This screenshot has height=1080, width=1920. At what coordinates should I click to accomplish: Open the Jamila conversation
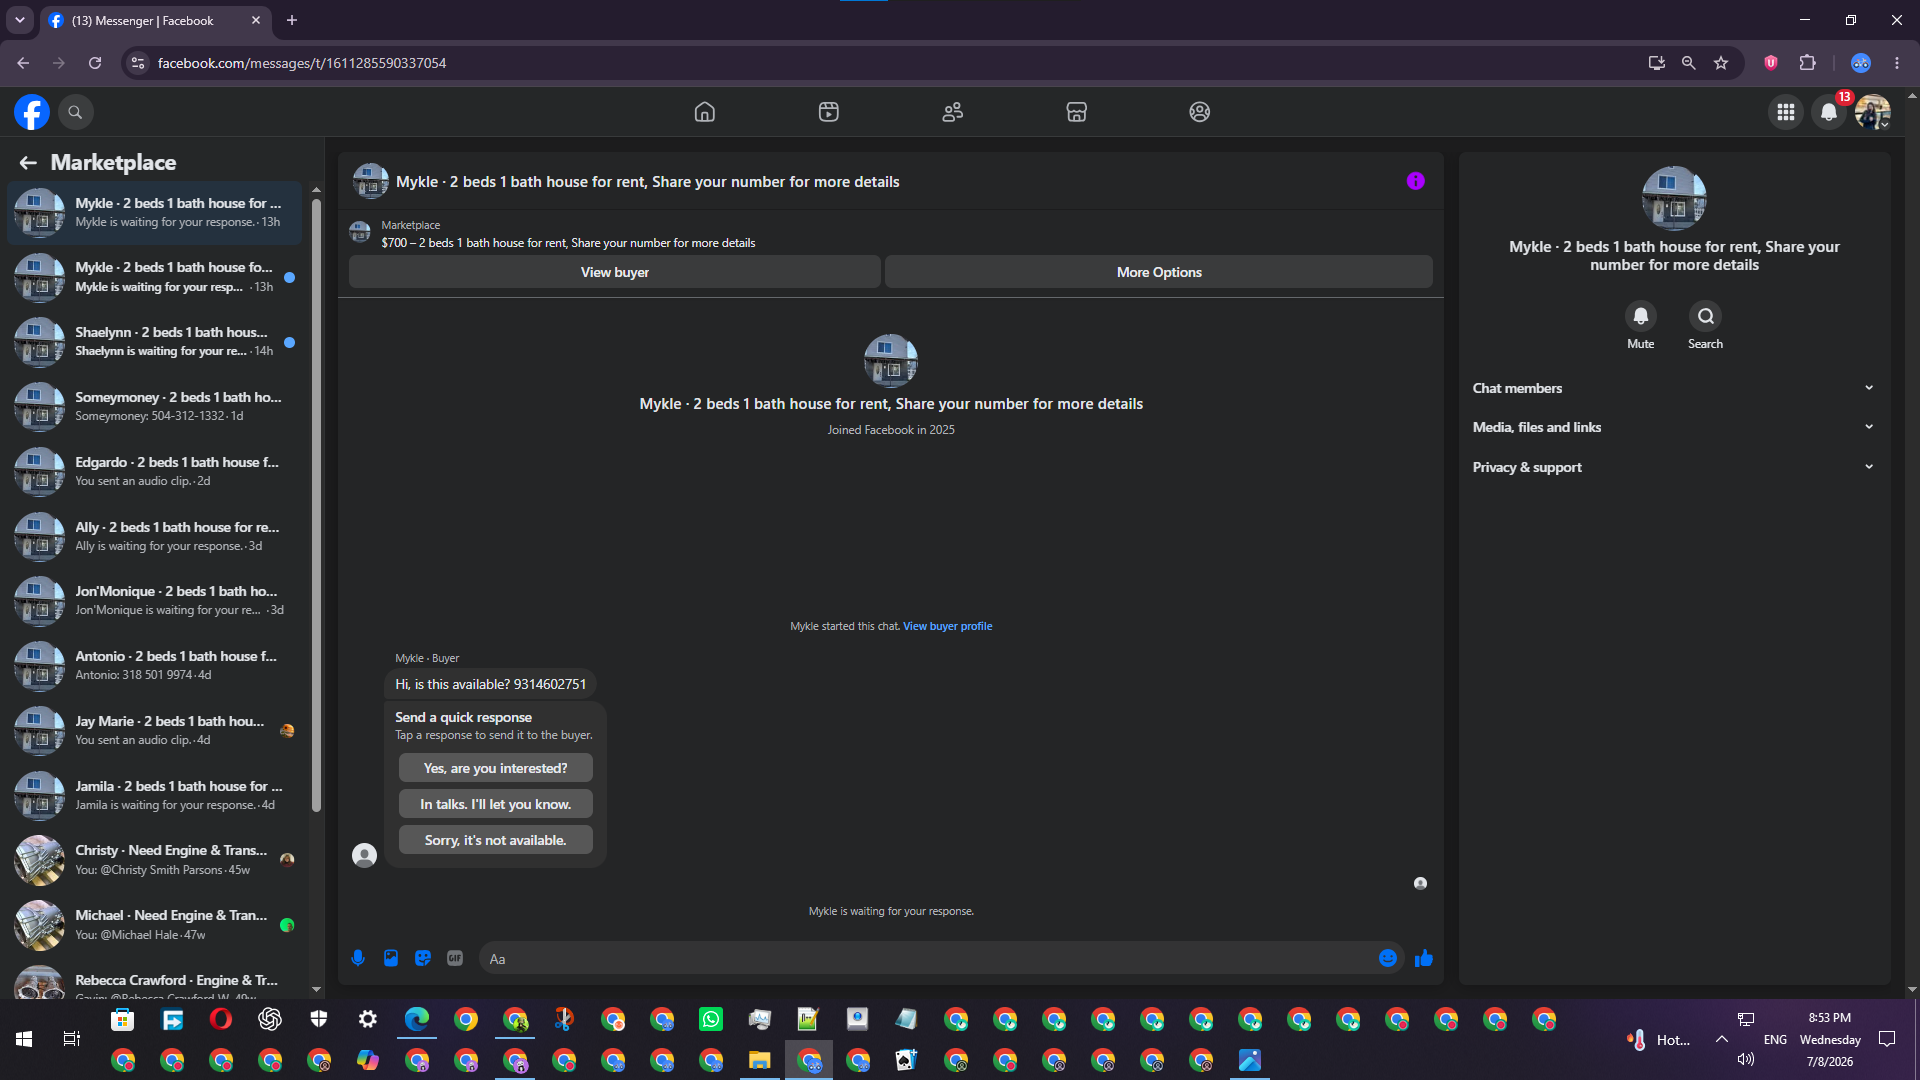click(155, 796)
